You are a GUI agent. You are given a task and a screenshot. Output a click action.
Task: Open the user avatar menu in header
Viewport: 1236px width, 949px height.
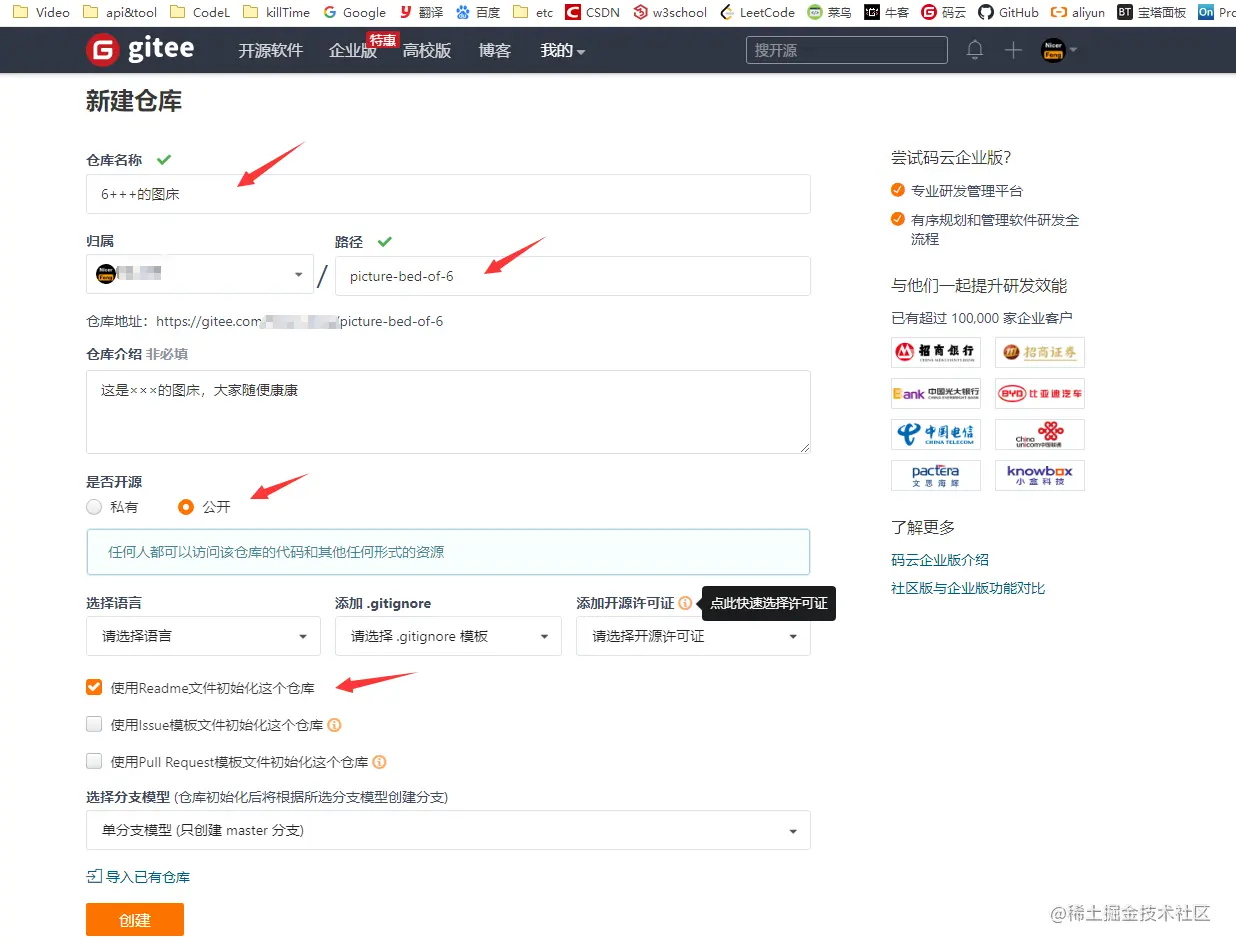(x=1058, y=50)
